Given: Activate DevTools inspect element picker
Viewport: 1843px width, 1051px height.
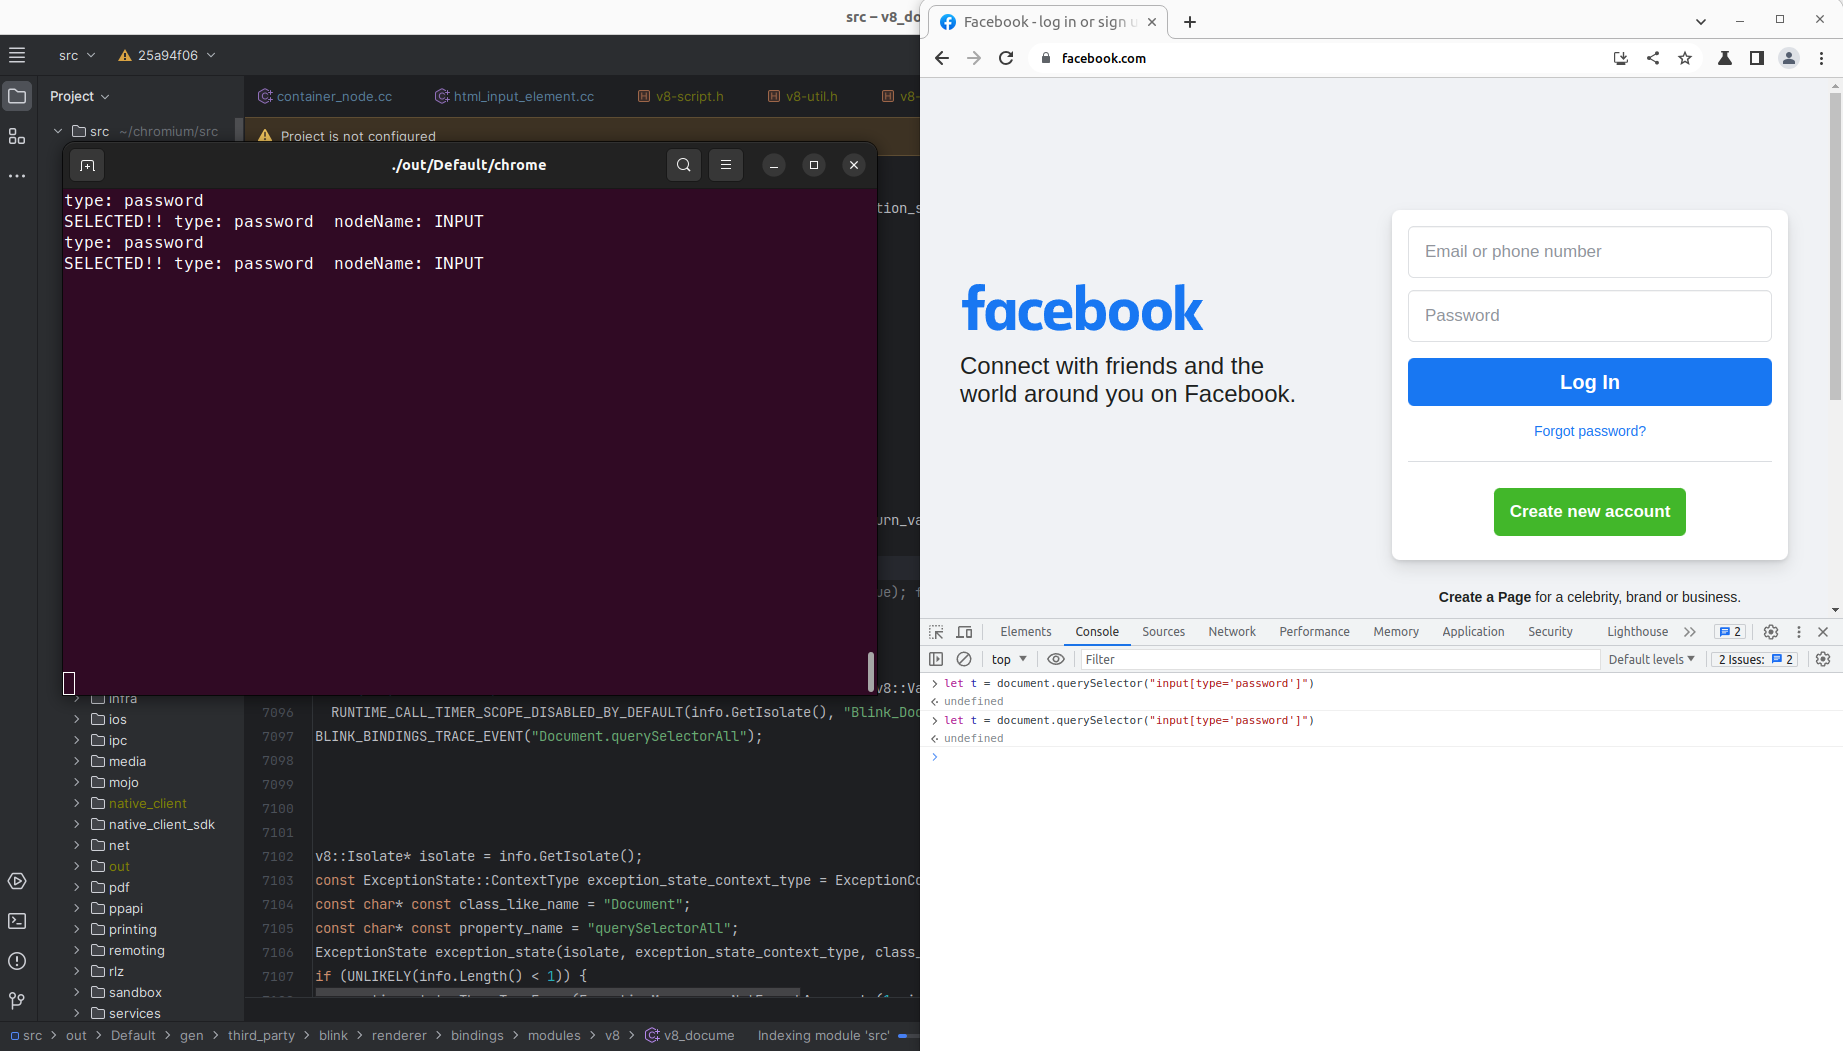Looking at the screenshot, I should pyautogui.click(x=936, y=632).
